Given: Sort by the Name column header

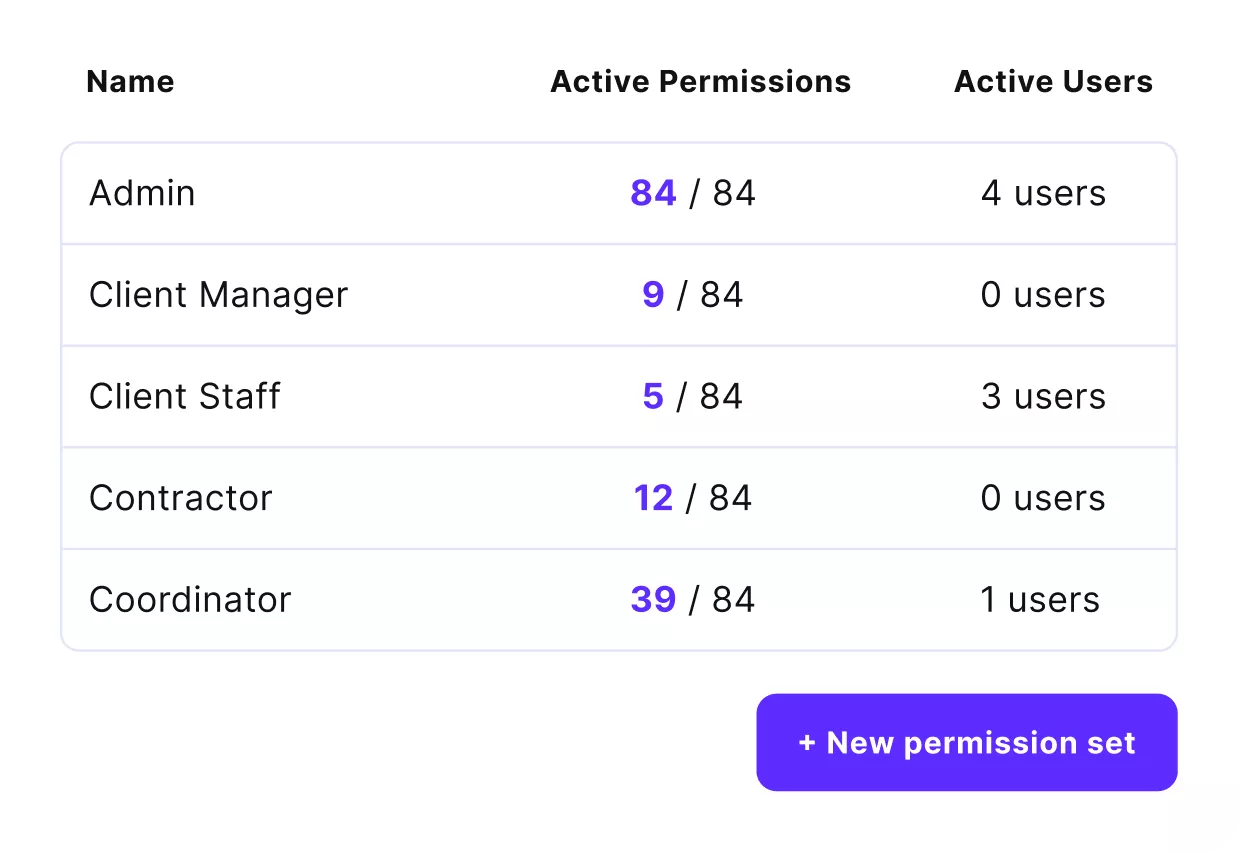Looking at the screenshot, I should [x=130, y=82].
